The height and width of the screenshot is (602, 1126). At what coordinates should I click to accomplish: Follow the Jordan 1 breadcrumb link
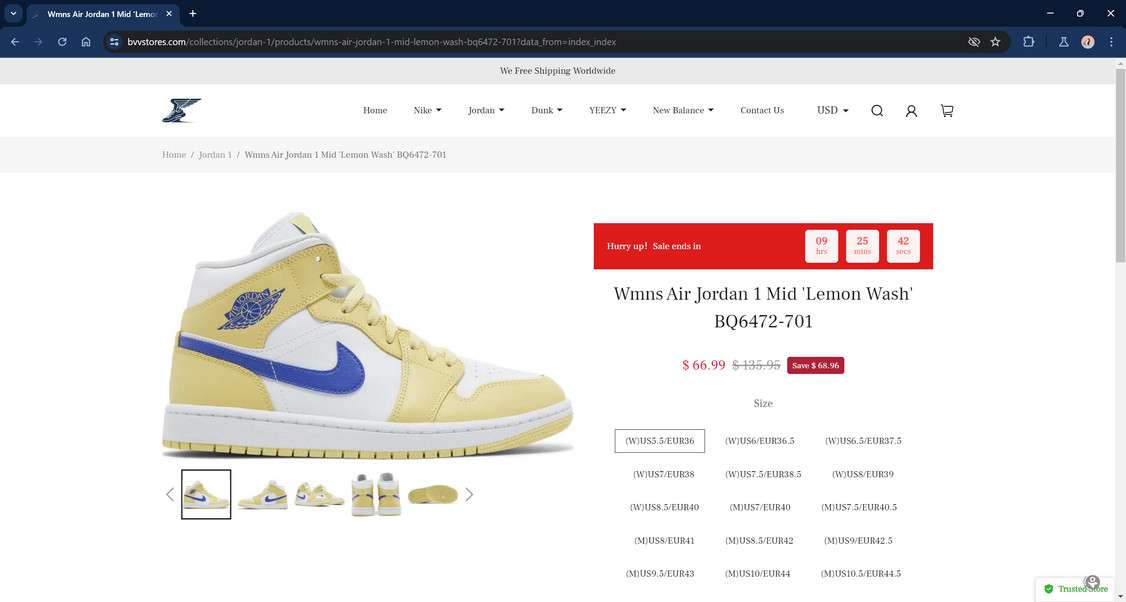[215, 155]
